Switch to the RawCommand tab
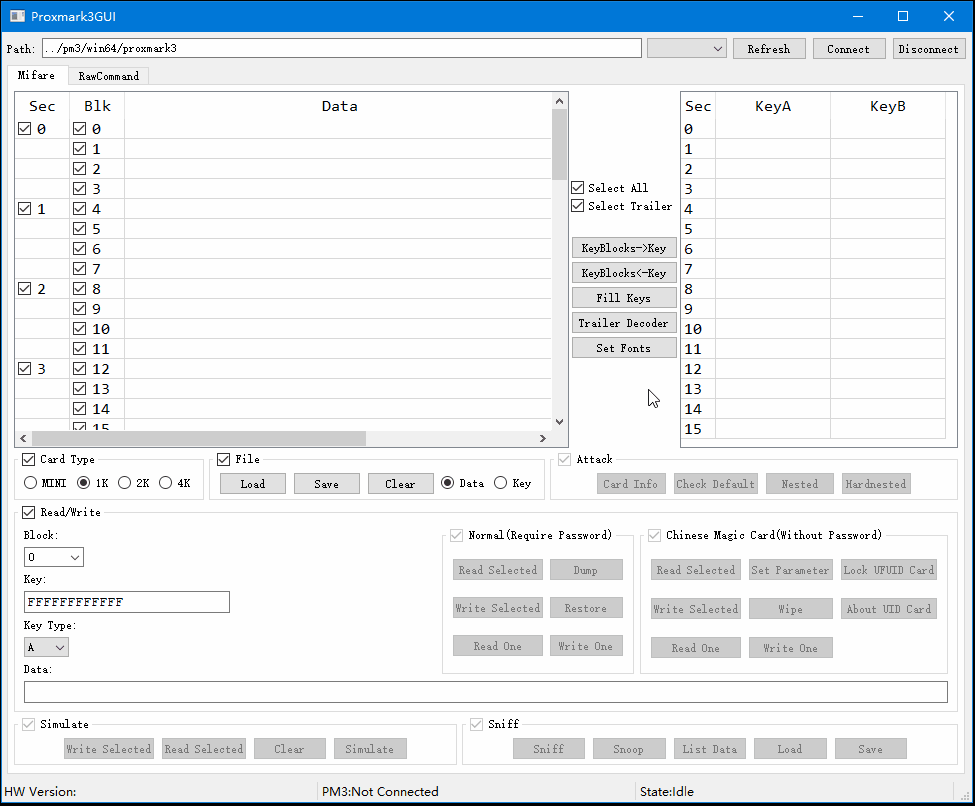Viewport: 975px width, 806px height. [109, 75]
